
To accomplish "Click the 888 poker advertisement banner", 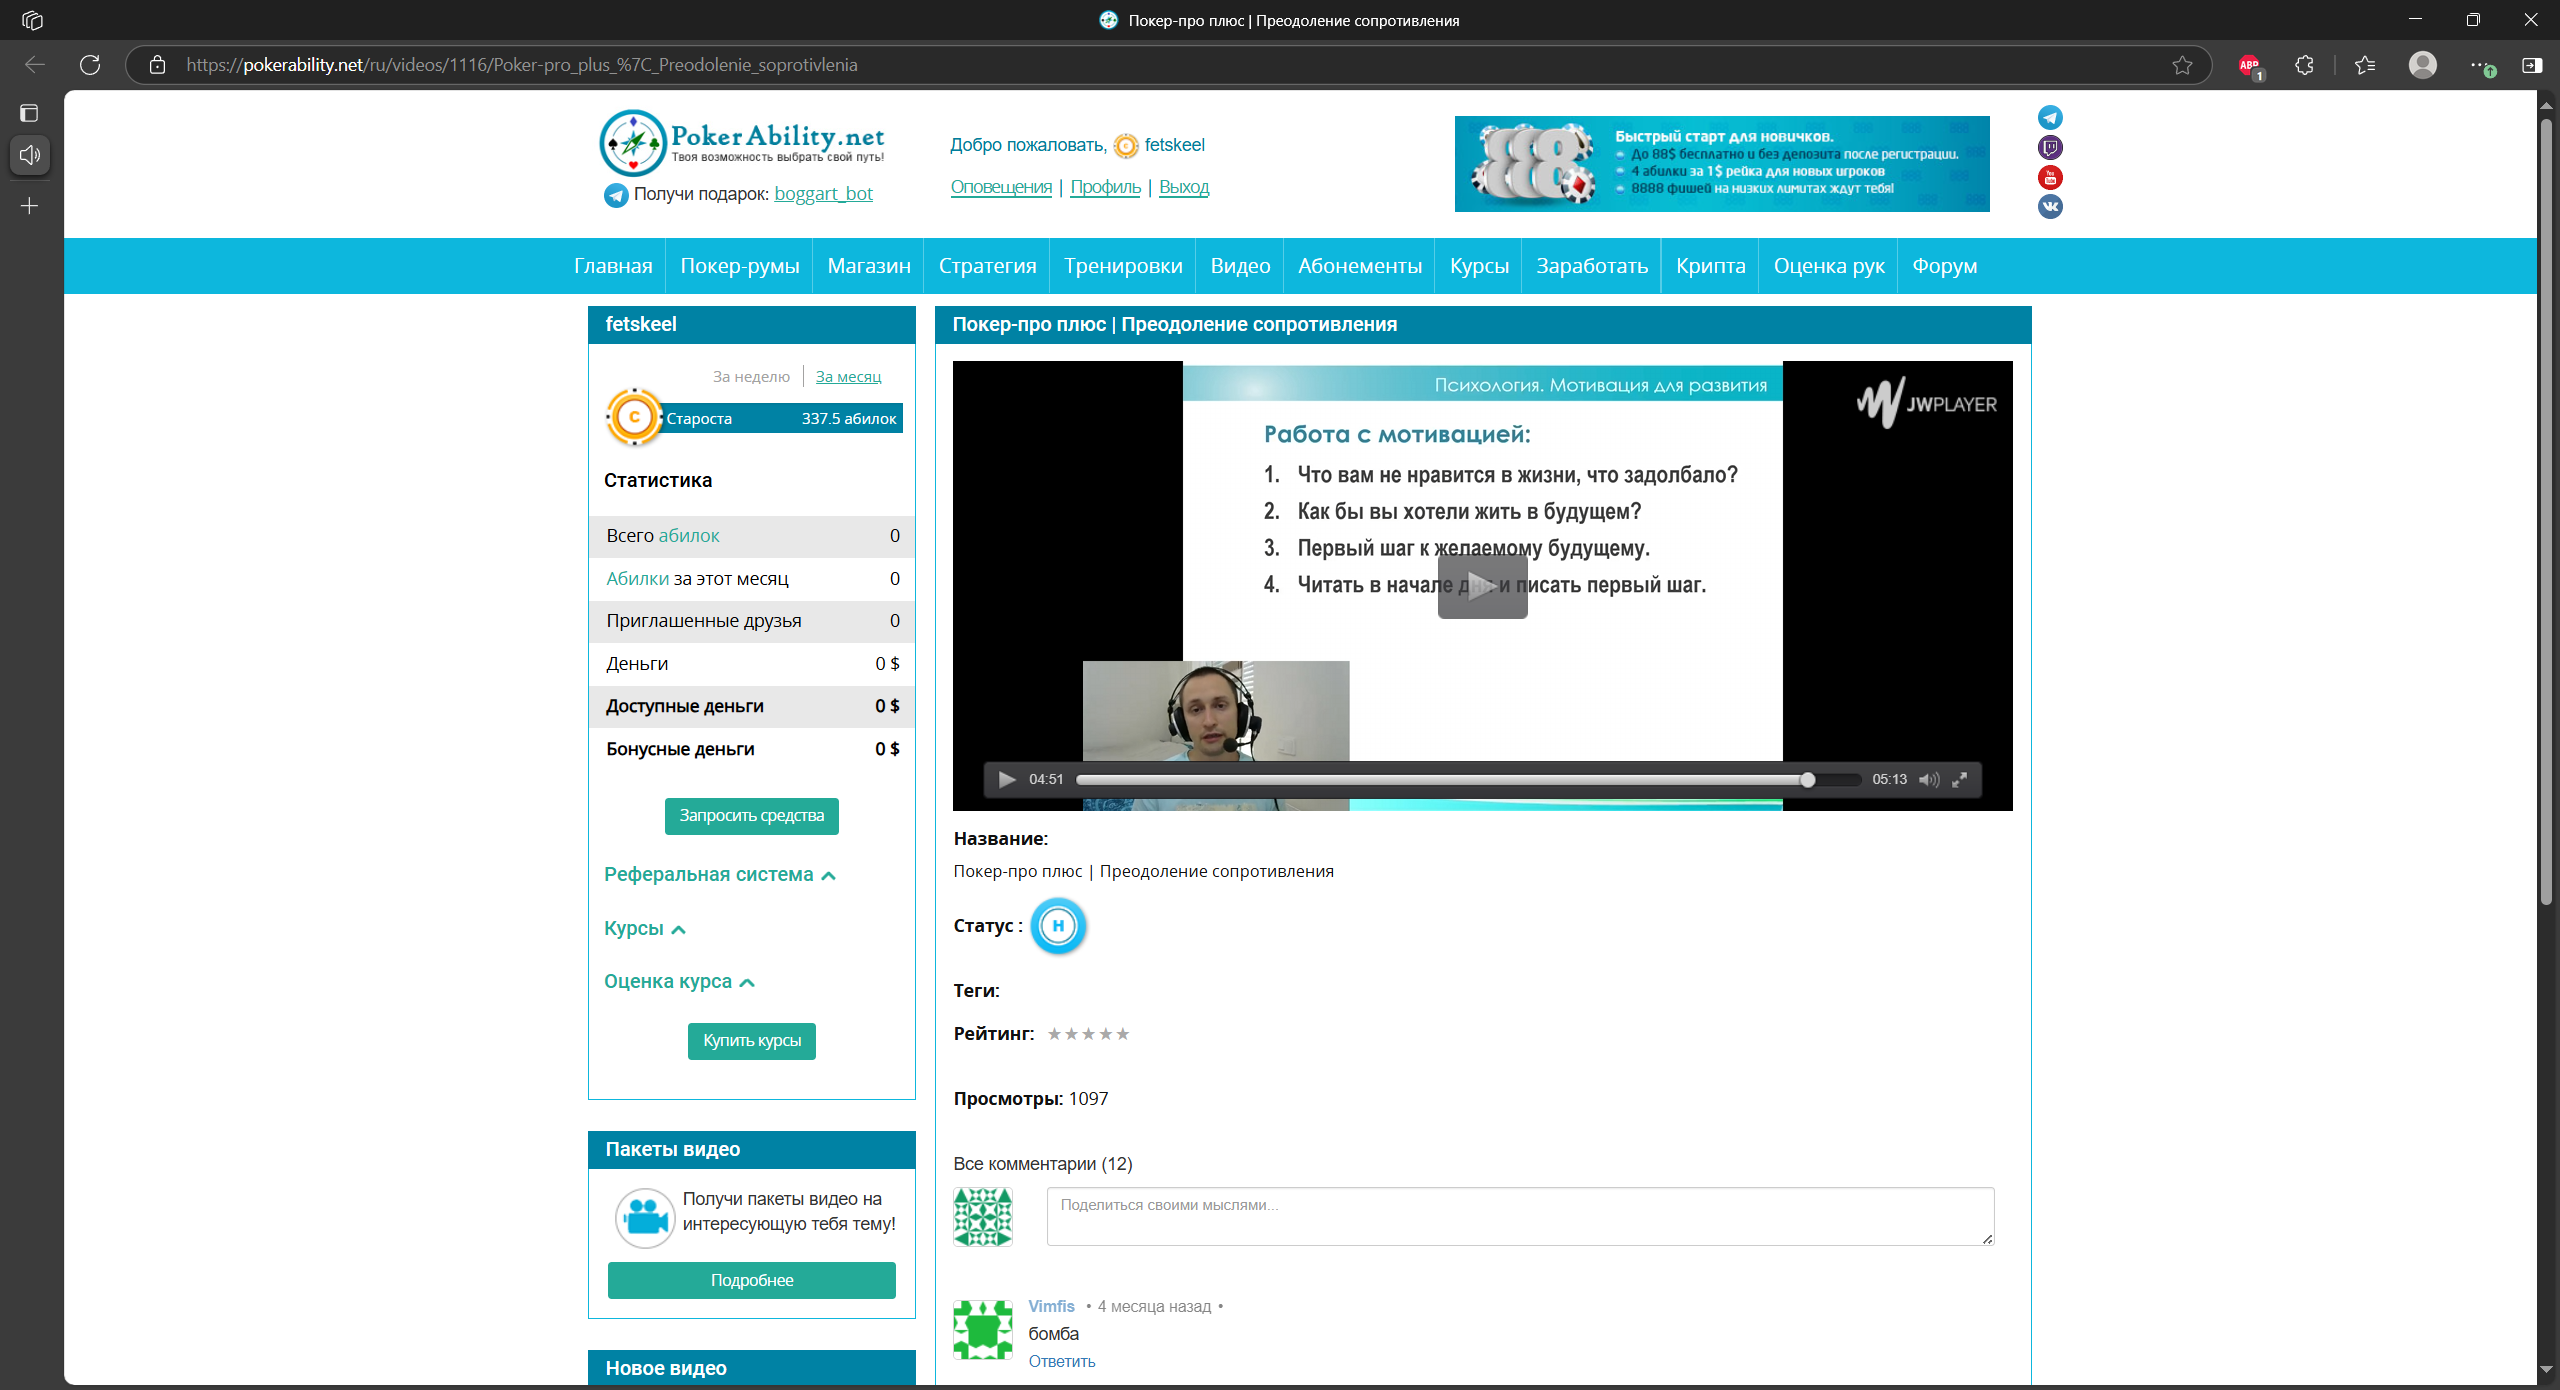I will 1722,163.
